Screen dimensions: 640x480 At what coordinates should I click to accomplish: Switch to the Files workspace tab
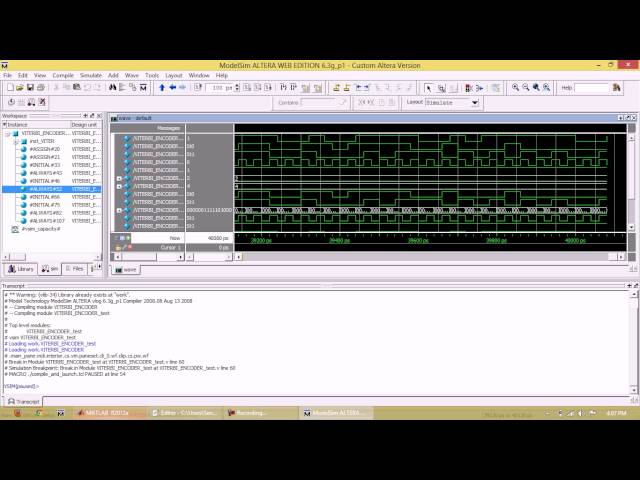click(74, 269)
